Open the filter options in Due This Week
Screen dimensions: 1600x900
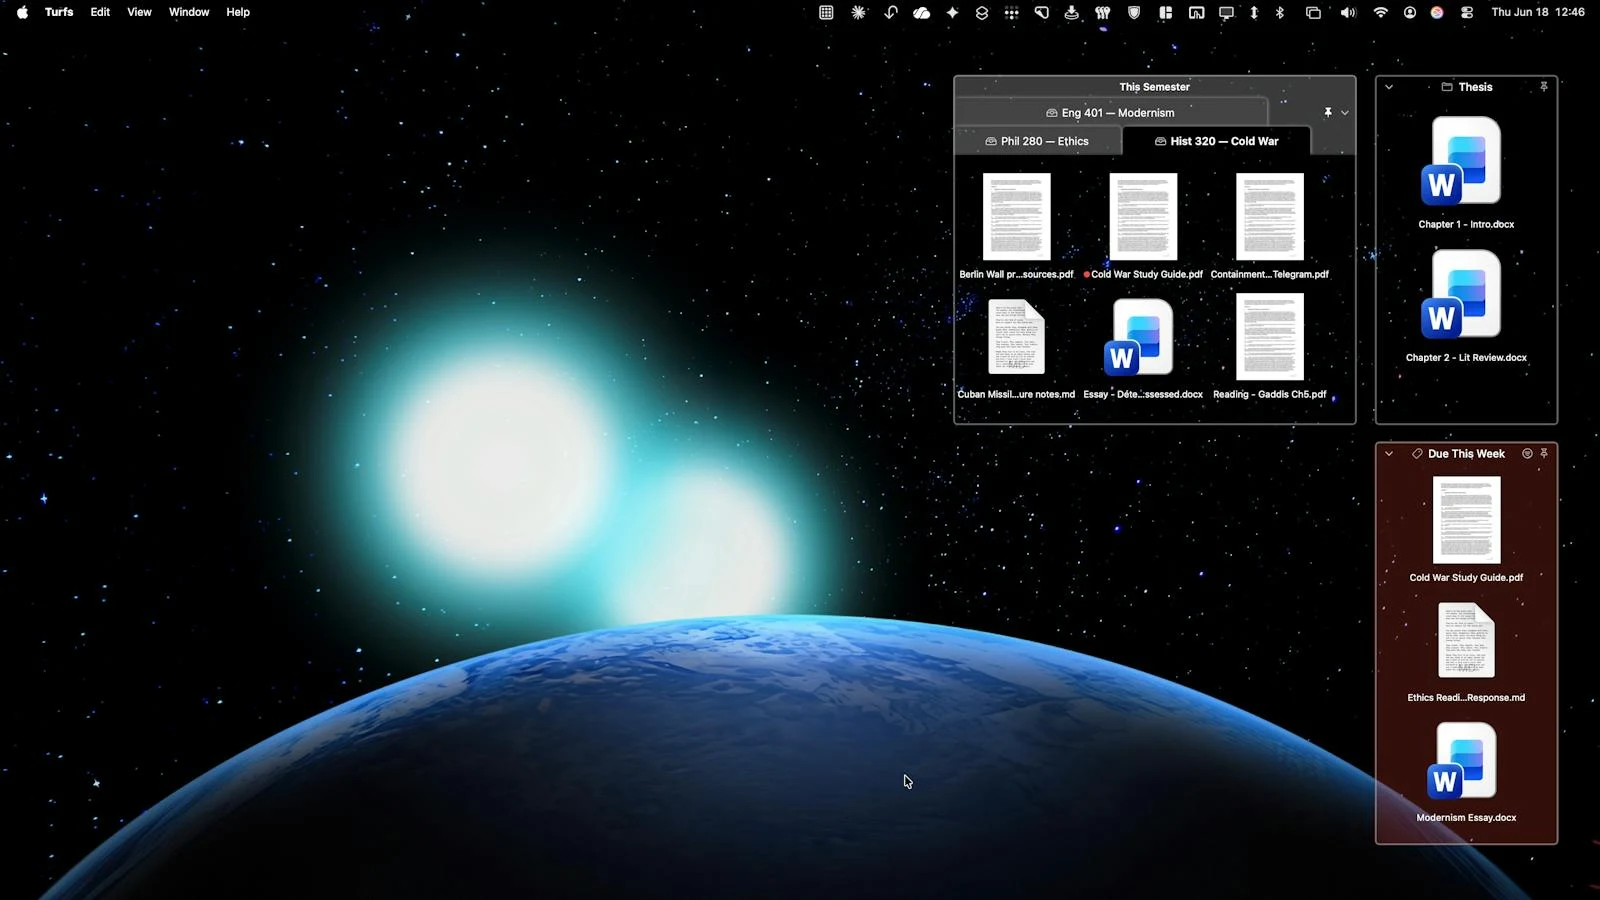pyautogui.click(x=1527, y=454)
